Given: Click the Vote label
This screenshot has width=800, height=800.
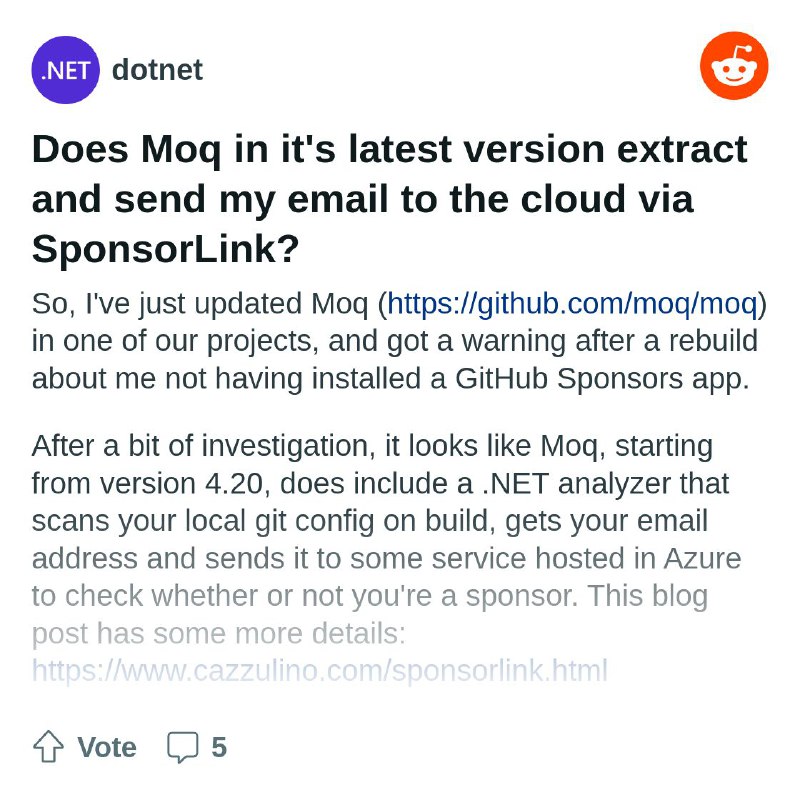Looking at the screenshot, I should pyautogui.click(x=107, y=747).
